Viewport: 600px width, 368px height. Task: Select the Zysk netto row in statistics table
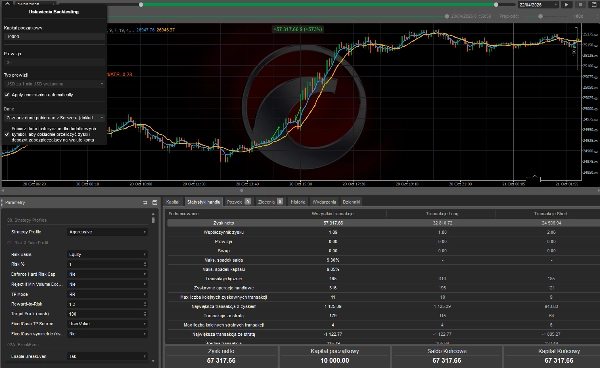(x=383, y=223)
